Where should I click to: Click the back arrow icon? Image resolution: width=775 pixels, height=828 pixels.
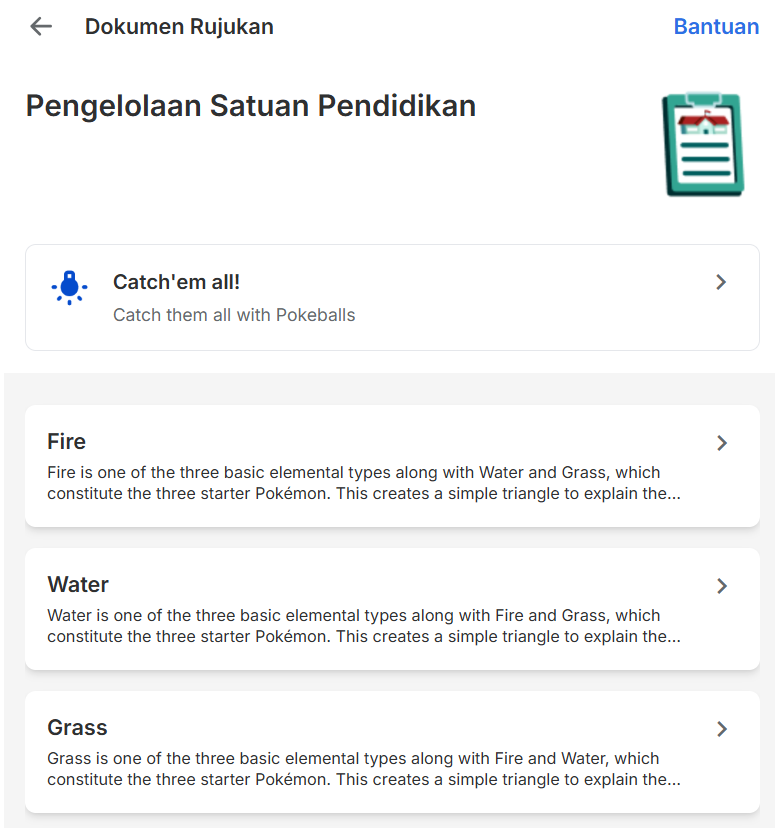41,27
